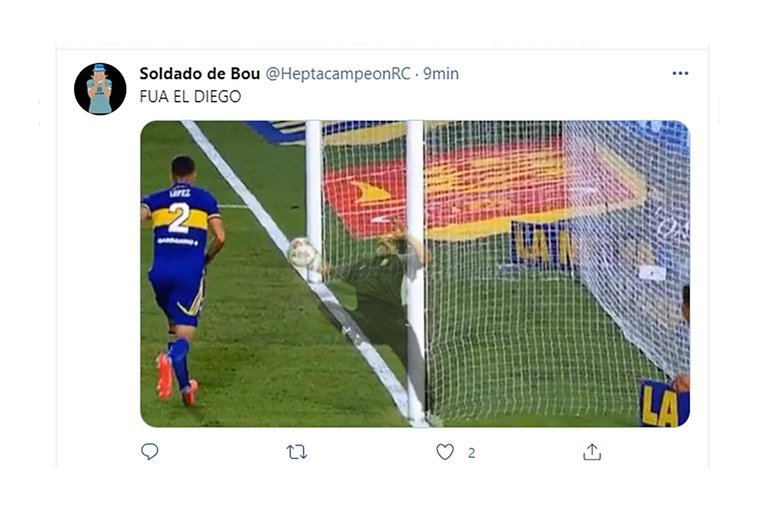Open the attached football goal-line photo
This screenshot has width=768, height=512.
[x=415, y=273]
